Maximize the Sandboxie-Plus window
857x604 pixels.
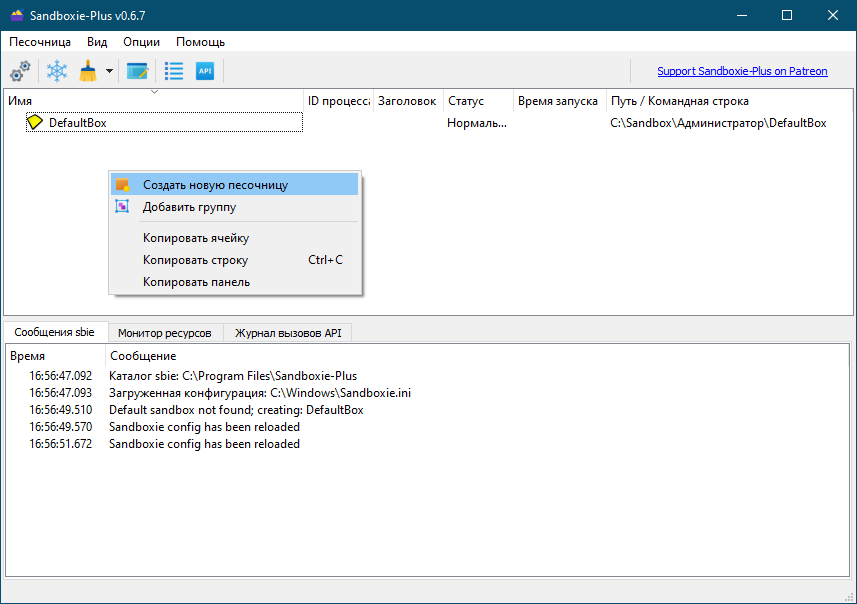(x=787, y=15)
